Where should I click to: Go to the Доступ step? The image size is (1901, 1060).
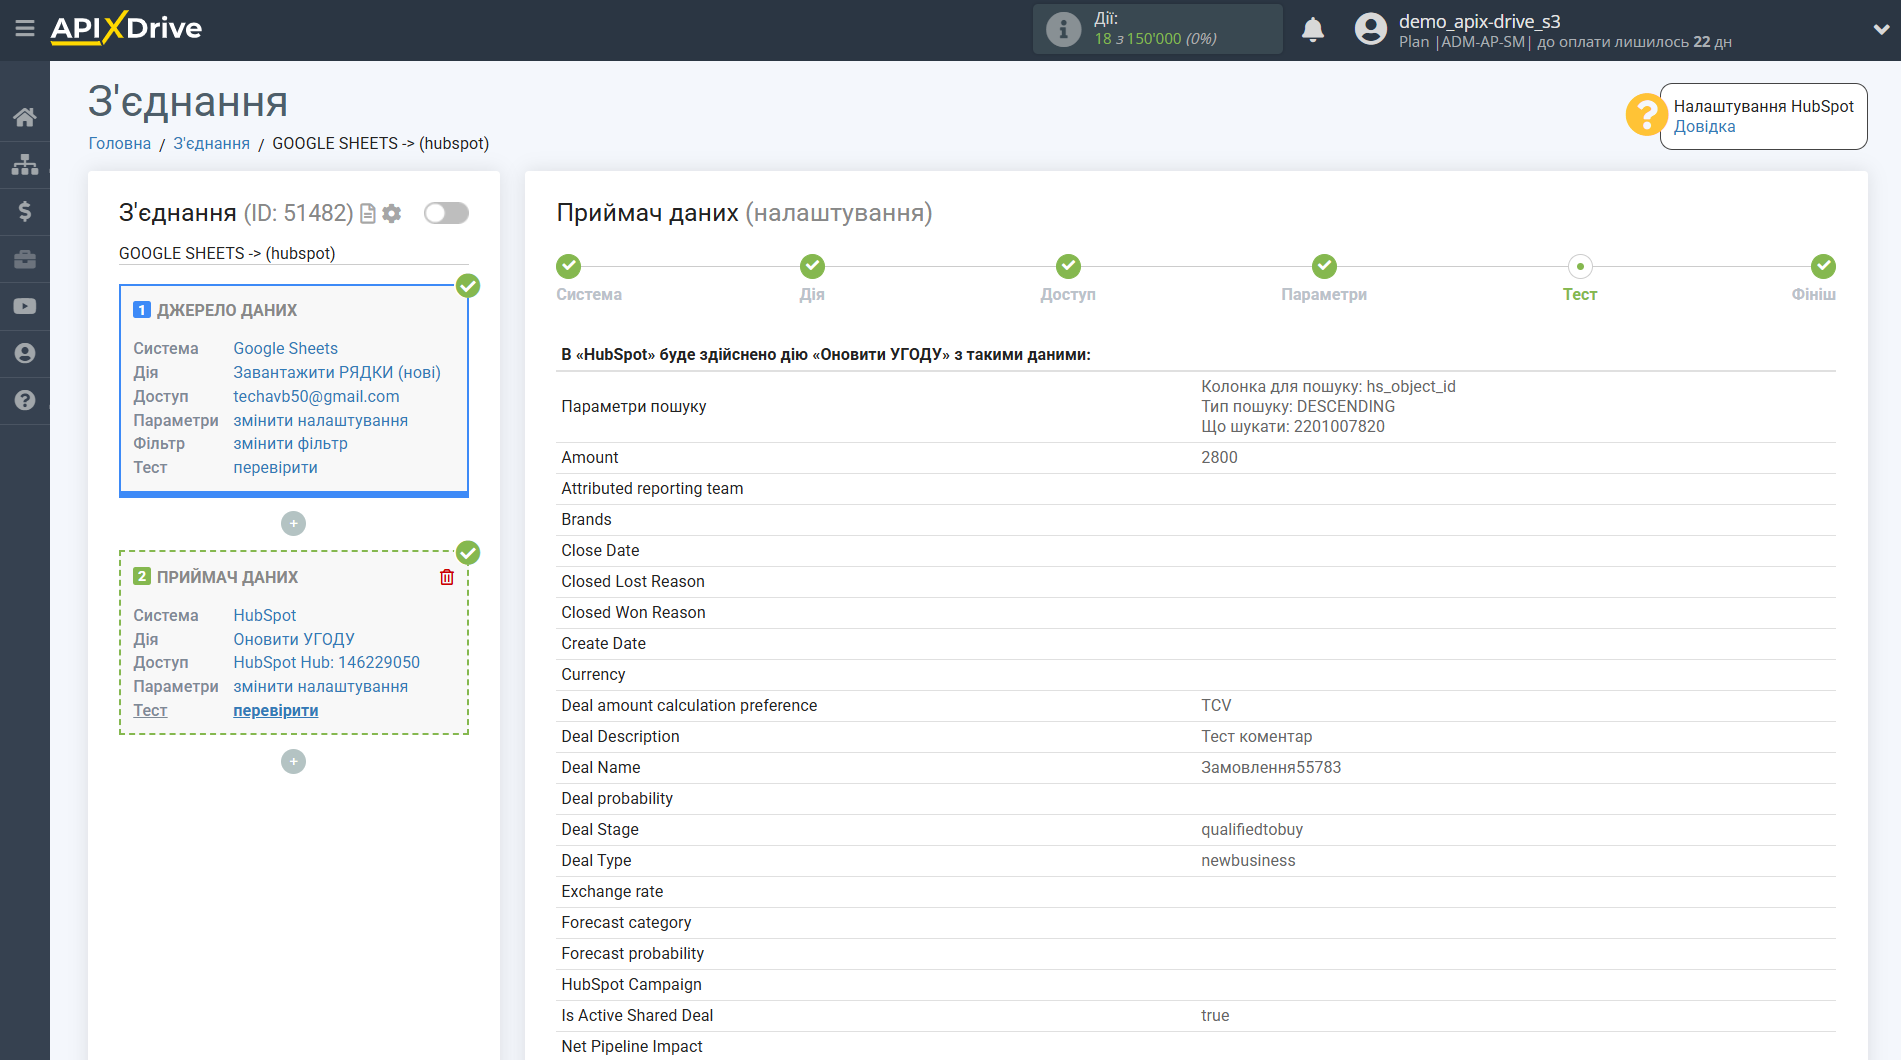1068,266
